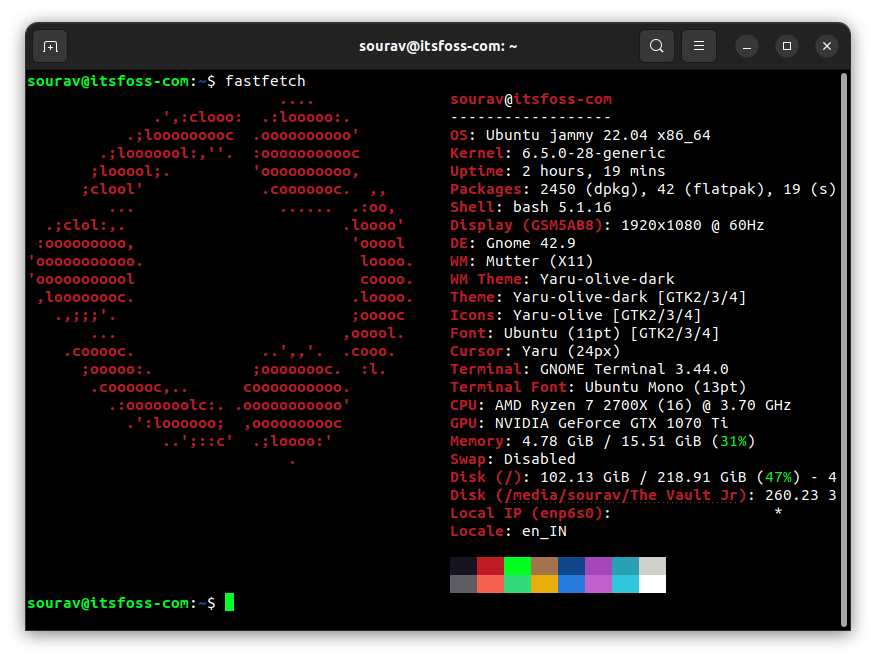Click the window title sourav@itsfoss-com: ~
876x659 pixels.
[x=437, y=46]
